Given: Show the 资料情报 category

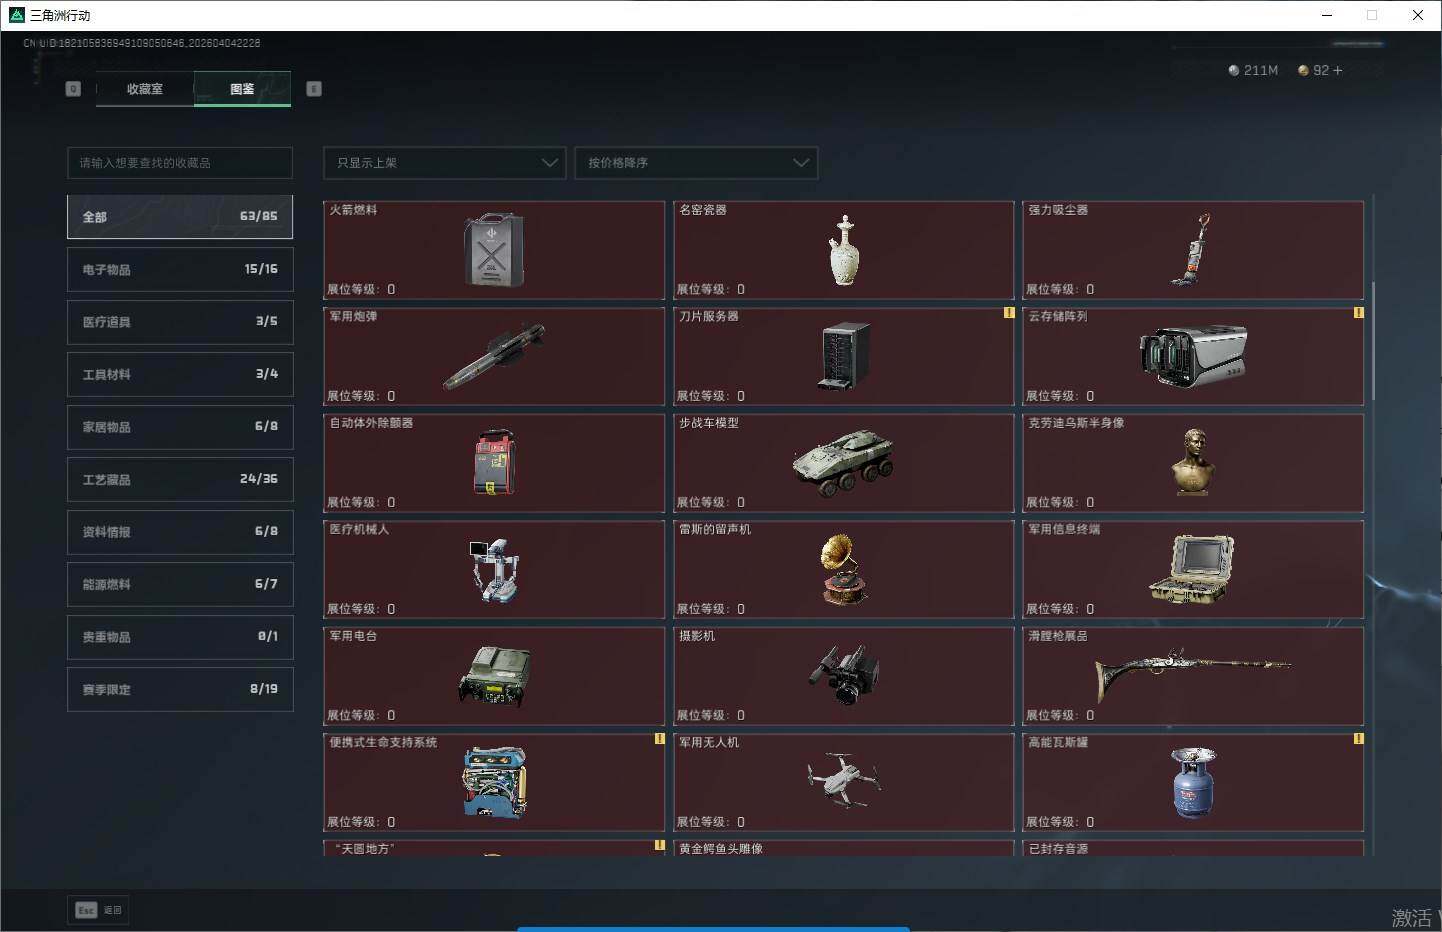Looking at the screenshot, I should tap(180, 532).
